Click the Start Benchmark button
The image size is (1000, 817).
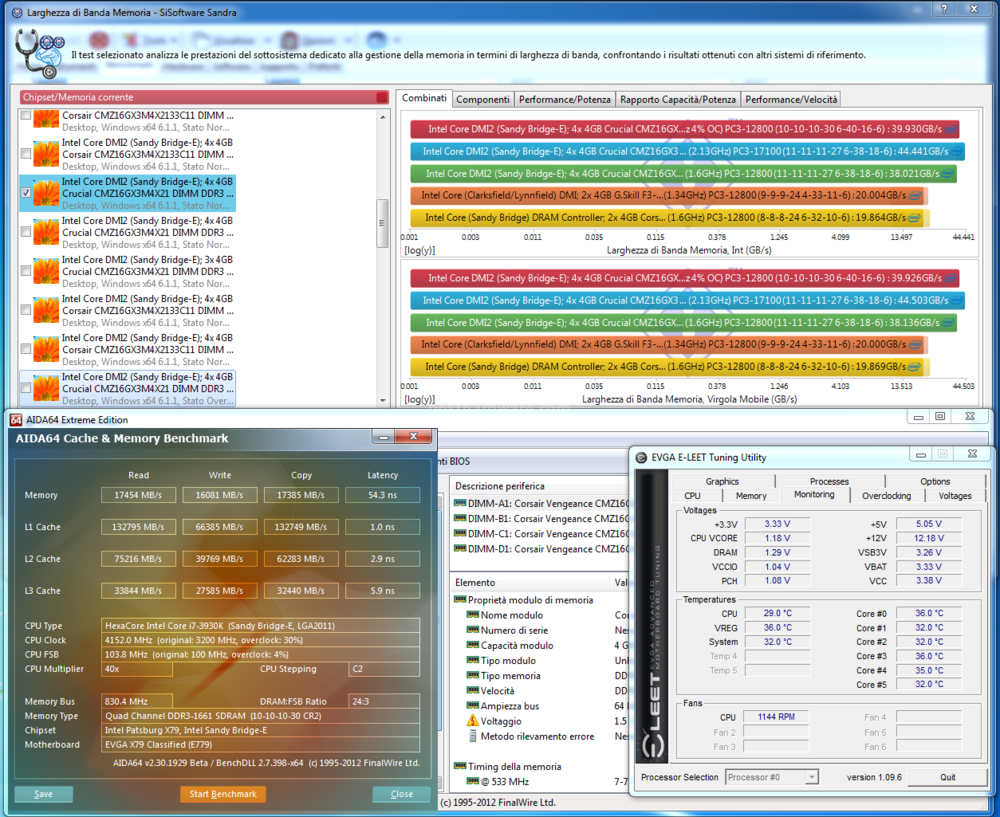coord(223,794)
